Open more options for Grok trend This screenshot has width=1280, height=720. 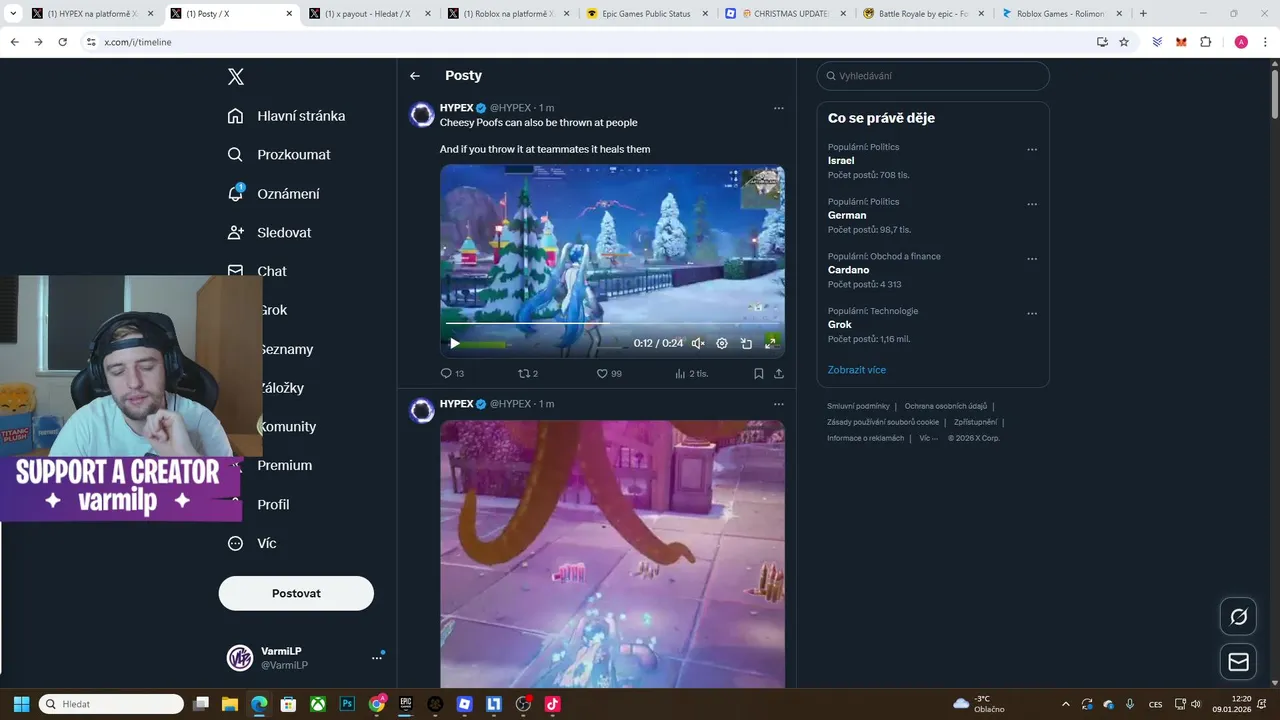1032,314
